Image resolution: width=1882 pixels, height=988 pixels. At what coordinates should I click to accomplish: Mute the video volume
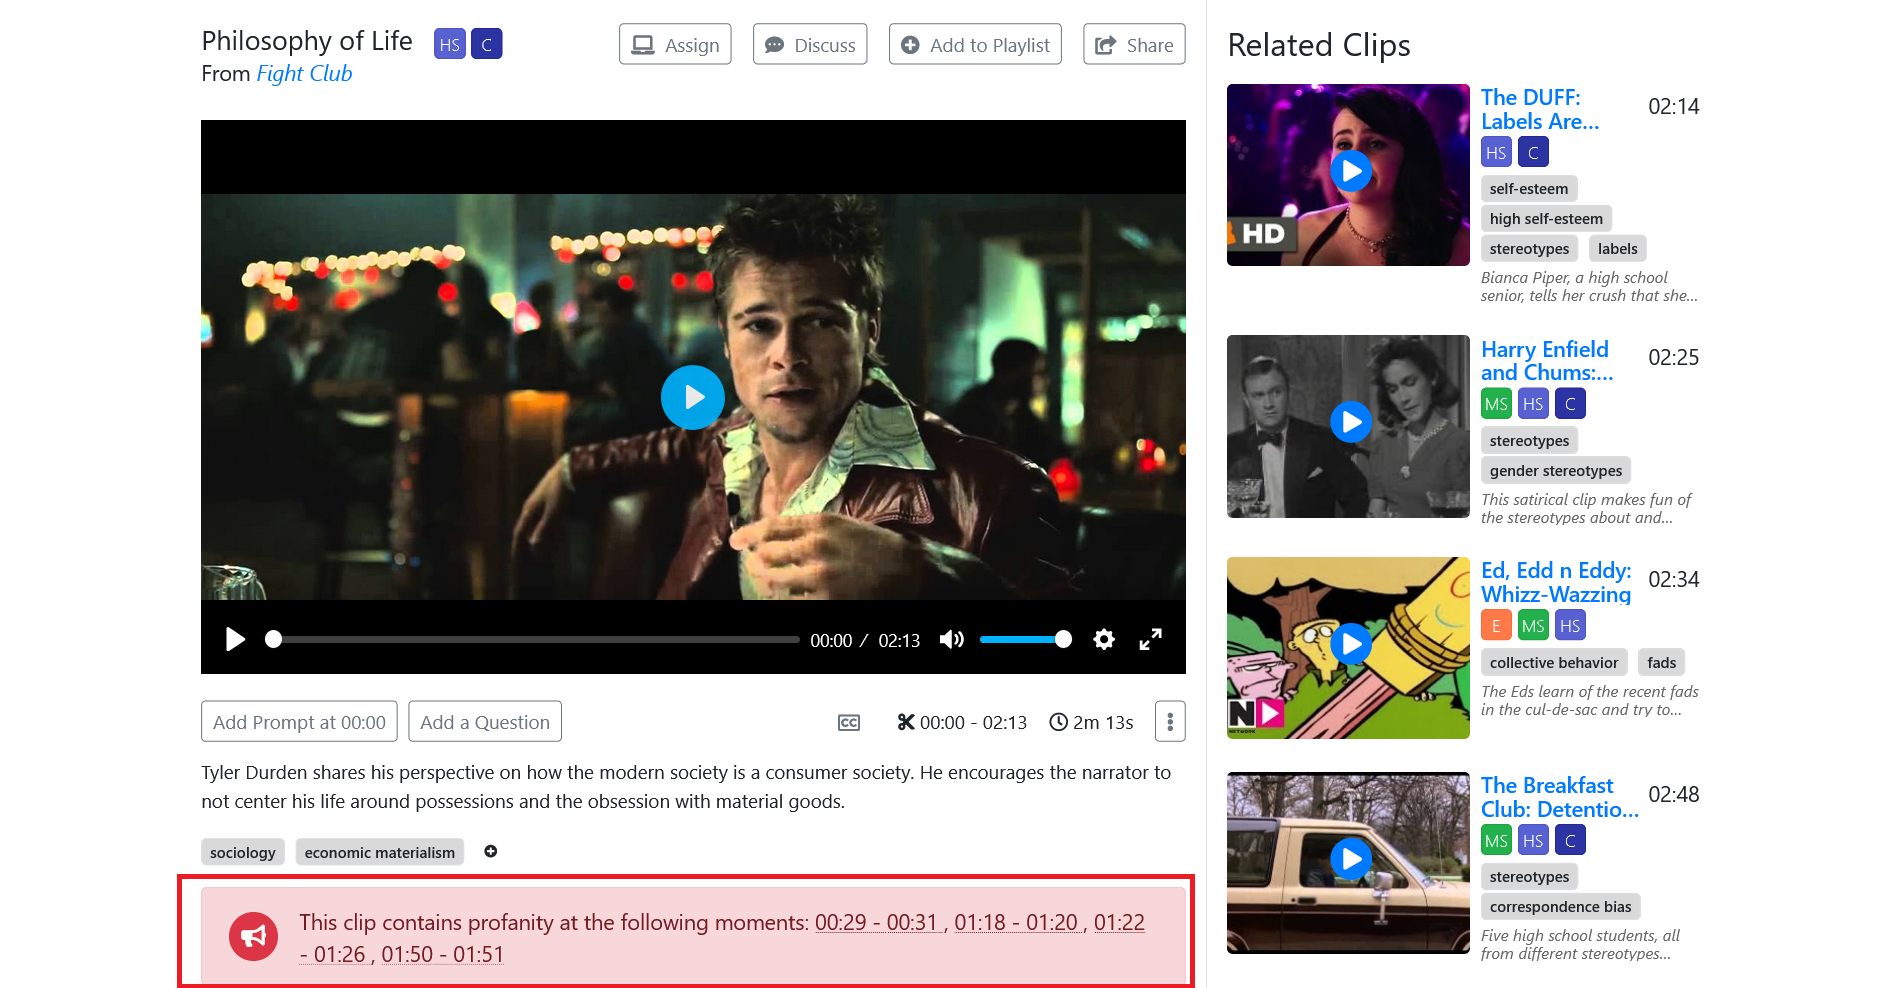point(951,639)
